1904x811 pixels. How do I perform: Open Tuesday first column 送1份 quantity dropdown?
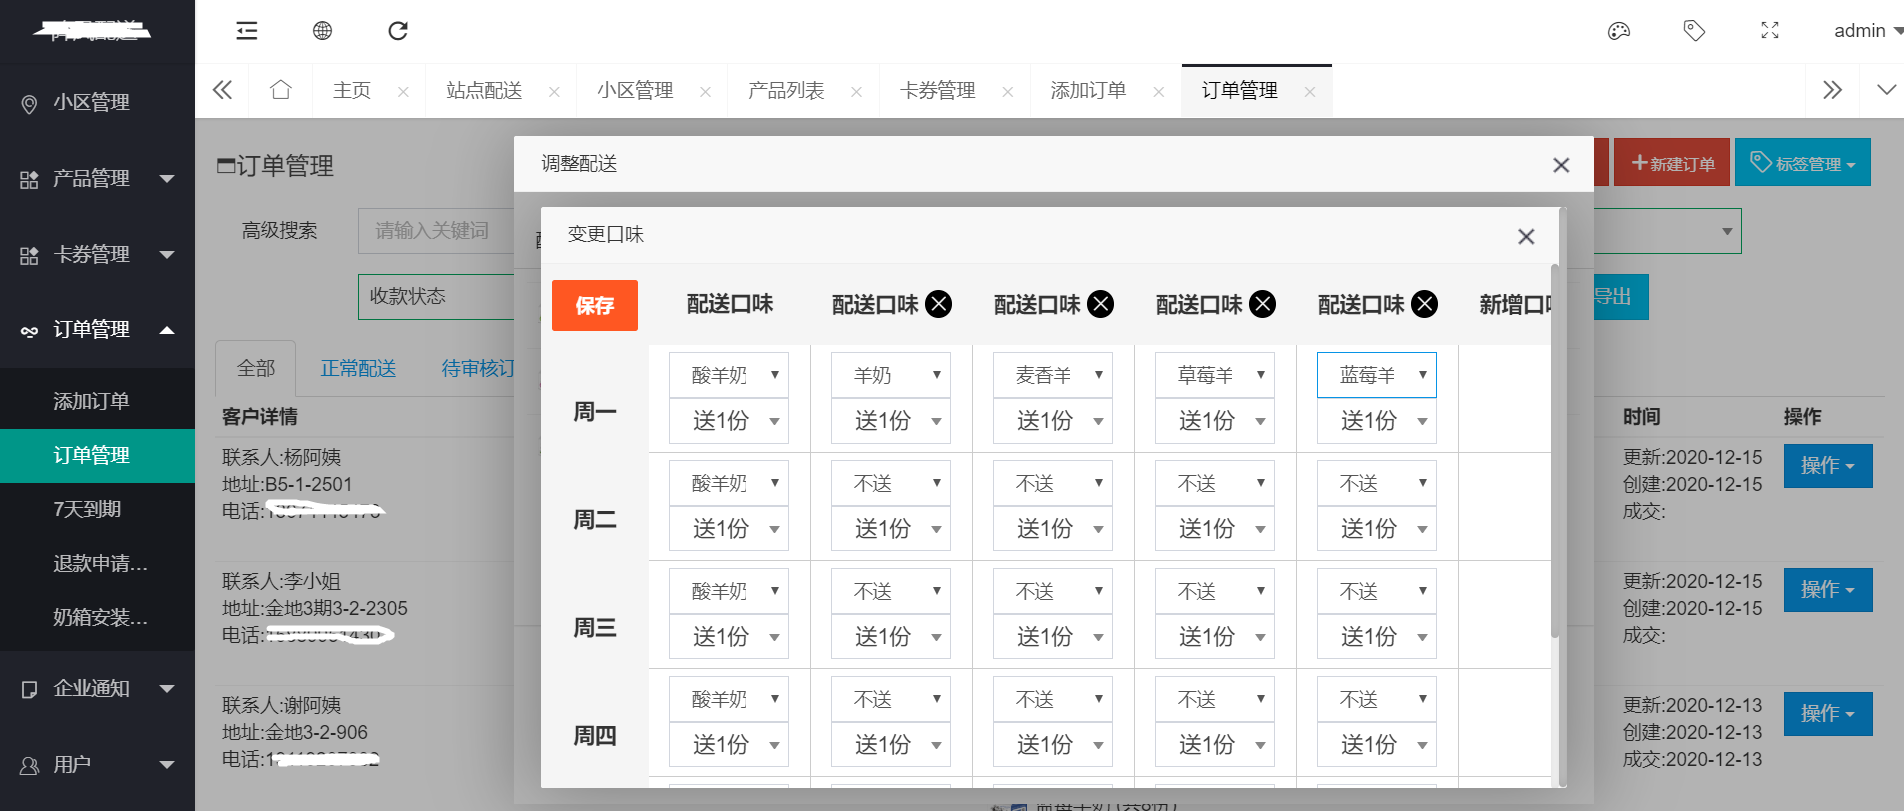pos(729,529)
